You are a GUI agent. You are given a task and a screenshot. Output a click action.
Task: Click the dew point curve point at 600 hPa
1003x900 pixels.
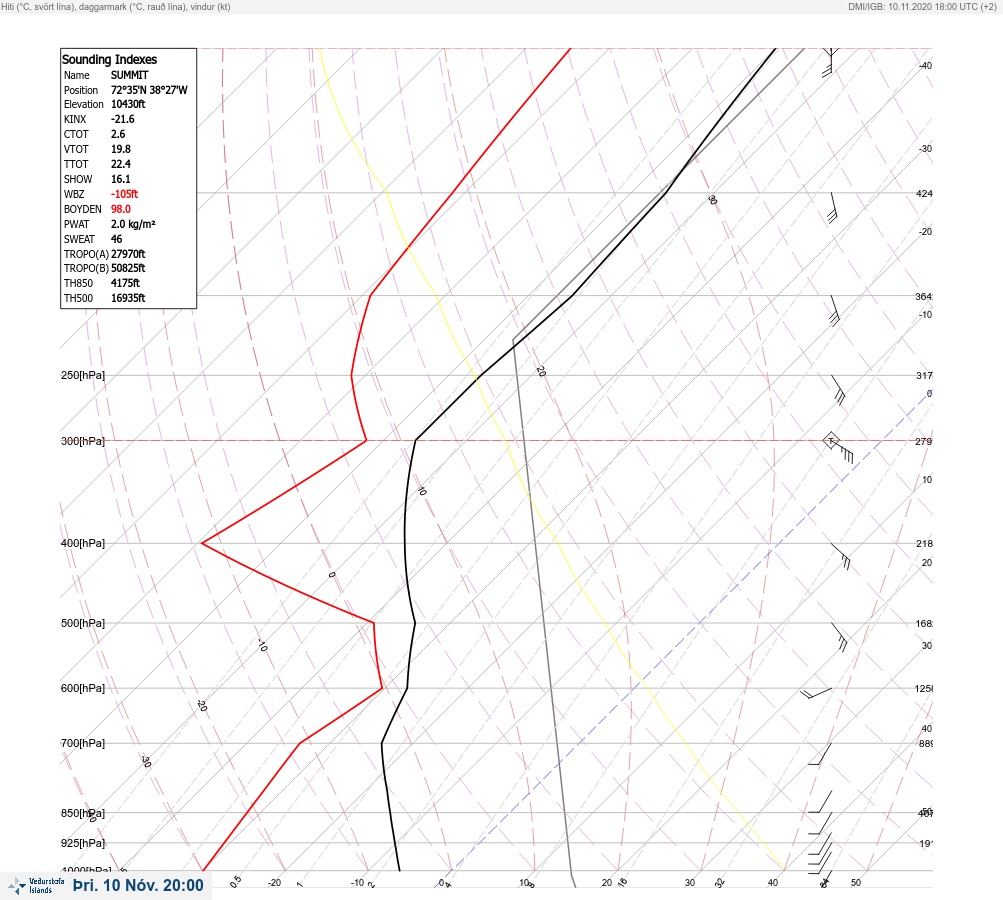383,688
